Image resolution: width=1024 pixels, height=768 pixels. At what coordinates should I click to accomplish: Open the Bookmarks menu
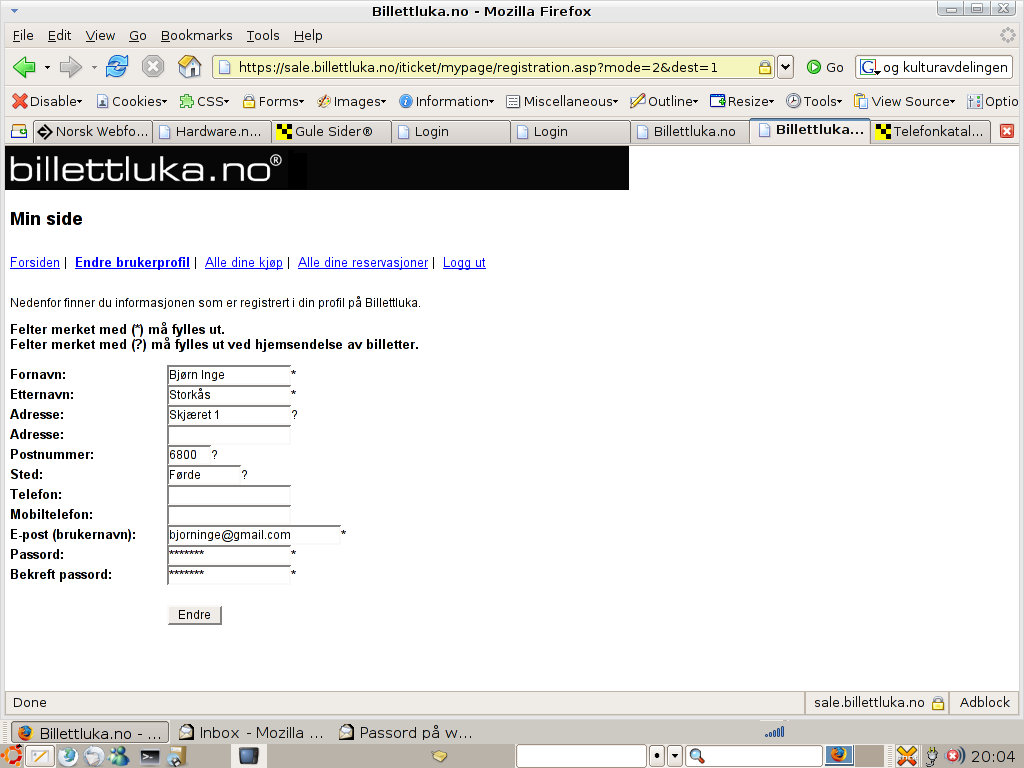[x=197, y=35]
